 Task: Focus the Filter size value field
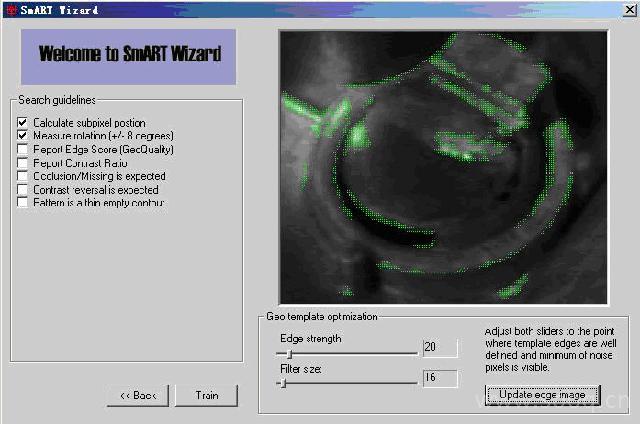pyautogui.click(x=439, y=379)
